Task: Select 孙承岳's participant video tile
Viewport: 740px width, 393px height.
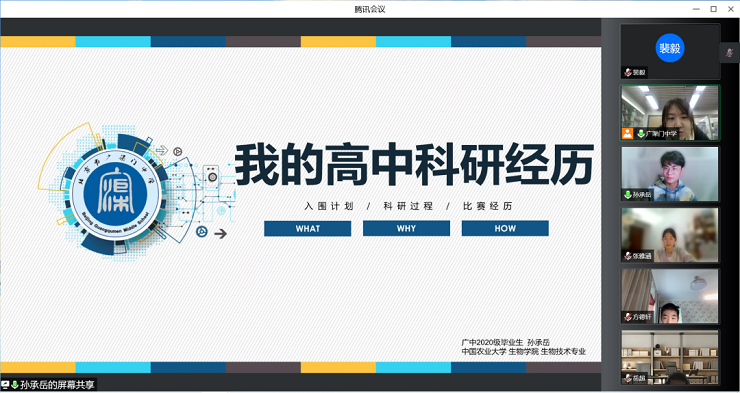Action: (670, 174)
